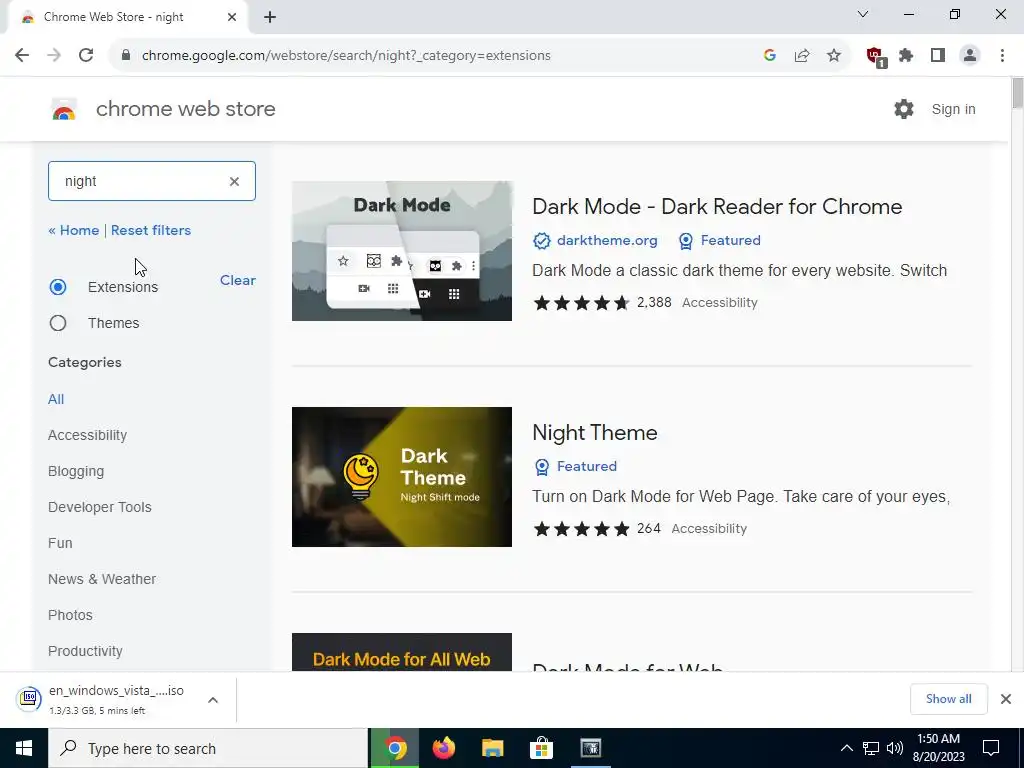Image resolution: width=1024 pixels, height=768 pixels.
Task: Click the Chrome Web Store rainbow logo
Action: 64,109
